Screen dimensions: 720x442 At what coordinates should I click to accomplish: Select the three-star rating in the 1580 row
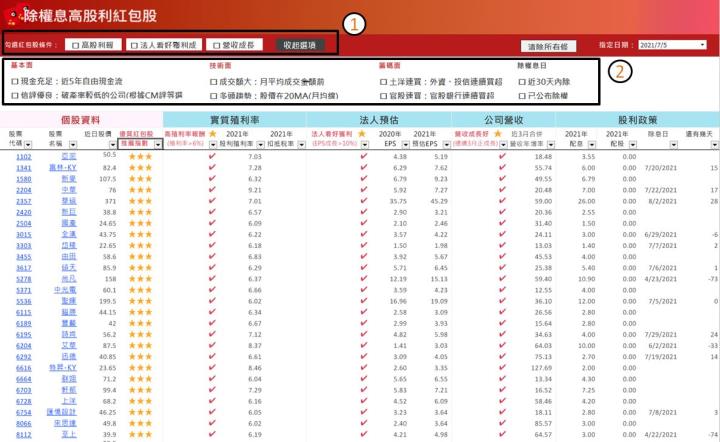(x=140, y=179)
